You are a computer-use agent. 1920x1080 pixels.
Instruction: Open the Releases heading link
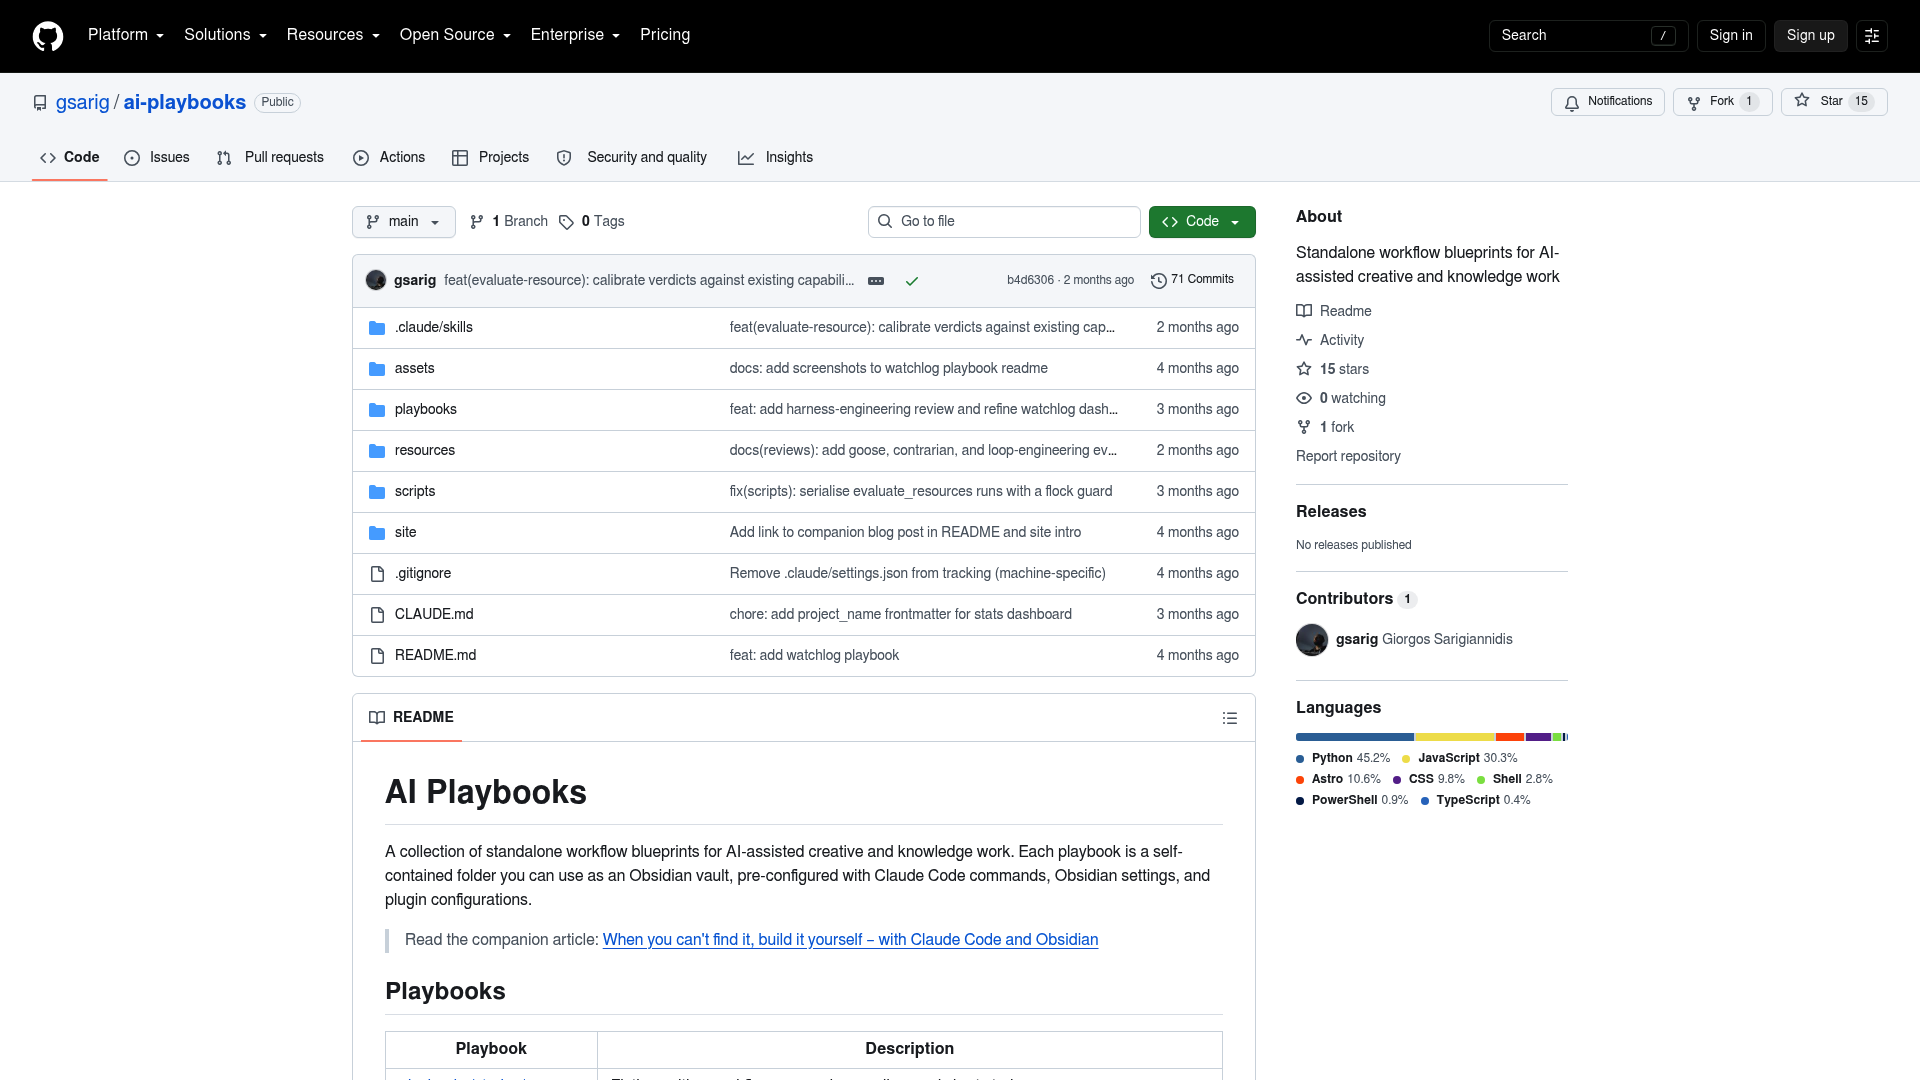pyautogui.click(x=1331, y=512)
